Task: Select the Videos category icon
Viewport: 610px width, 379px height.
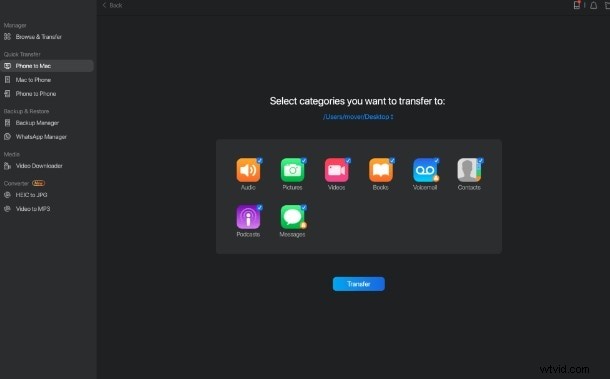Action: click(x=336, y=170)
